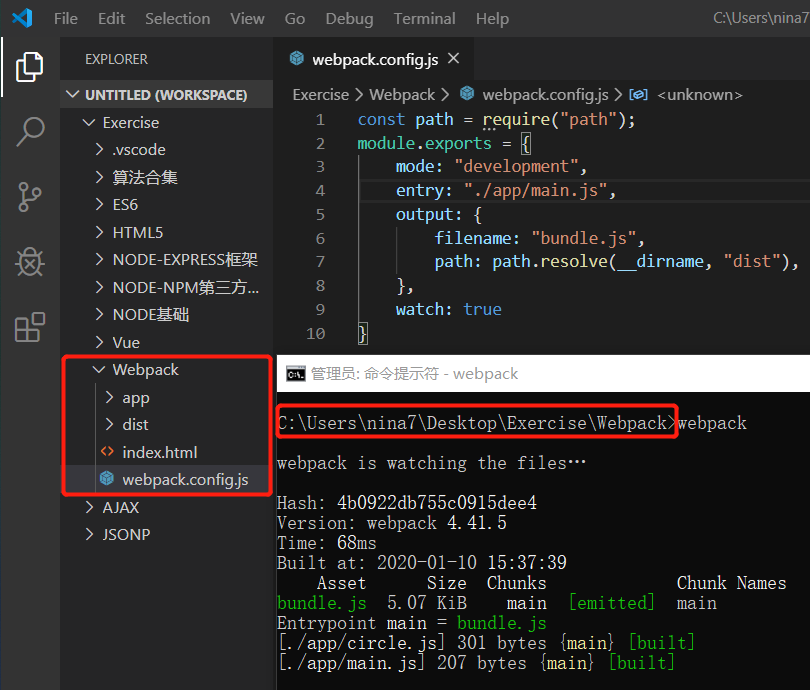The height and width of the screenshot is (690, 810).
Task: Click the 'true' value after watch
Action: click(482, 309)
